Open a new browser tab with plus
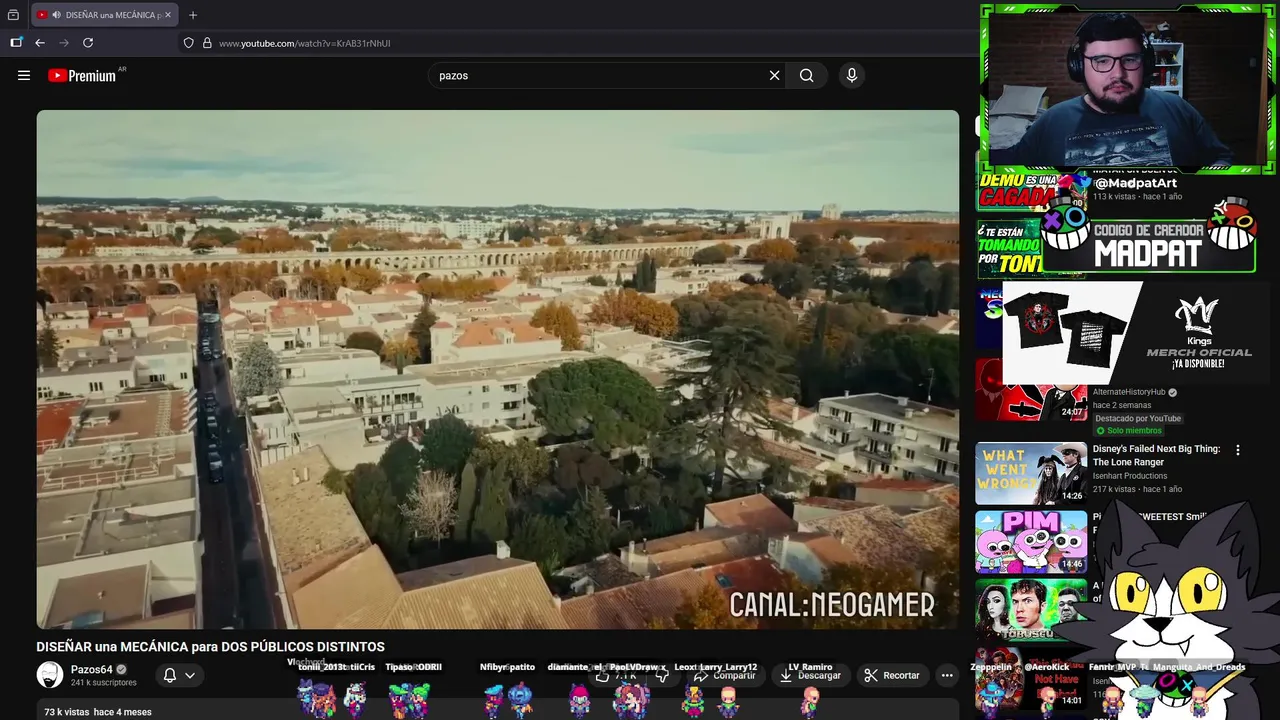 click(193, 15)
